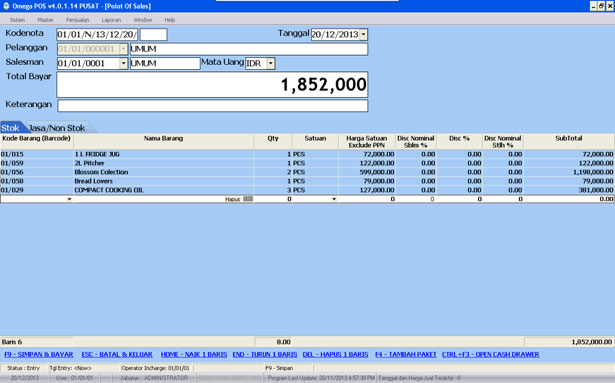
Task: Click the Hapus grid icon in entry row
Action: tap(248, 199)
